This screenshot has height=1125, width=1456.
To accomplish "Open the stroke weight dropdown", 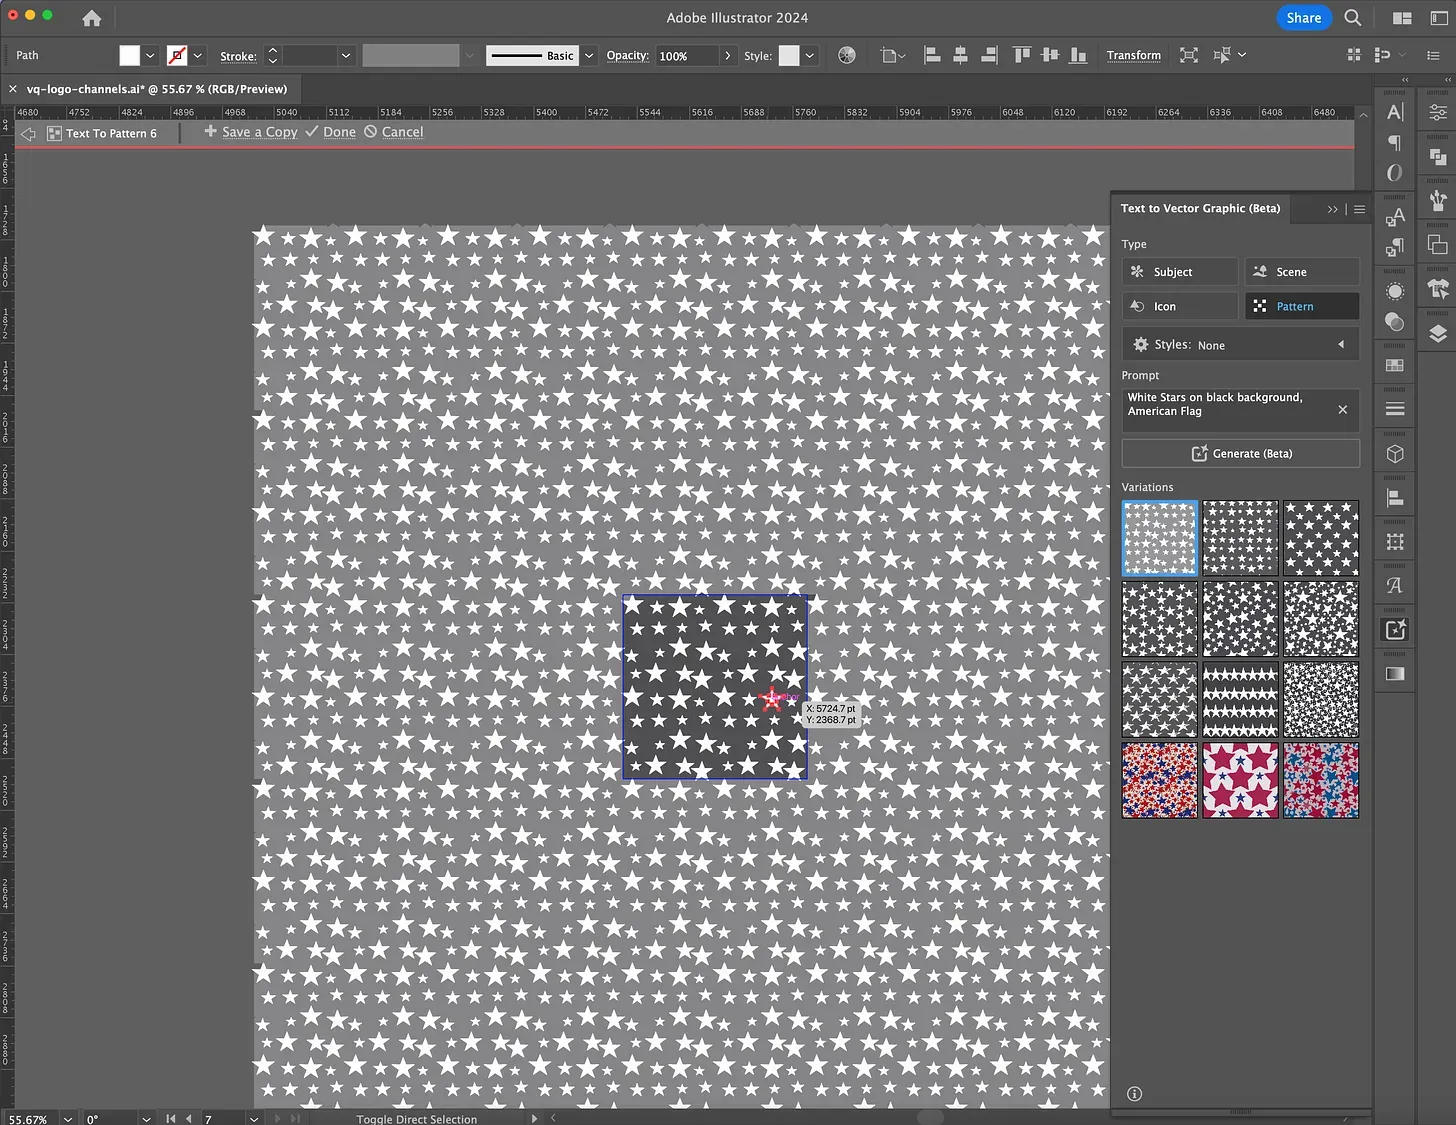I will point(346,55).
